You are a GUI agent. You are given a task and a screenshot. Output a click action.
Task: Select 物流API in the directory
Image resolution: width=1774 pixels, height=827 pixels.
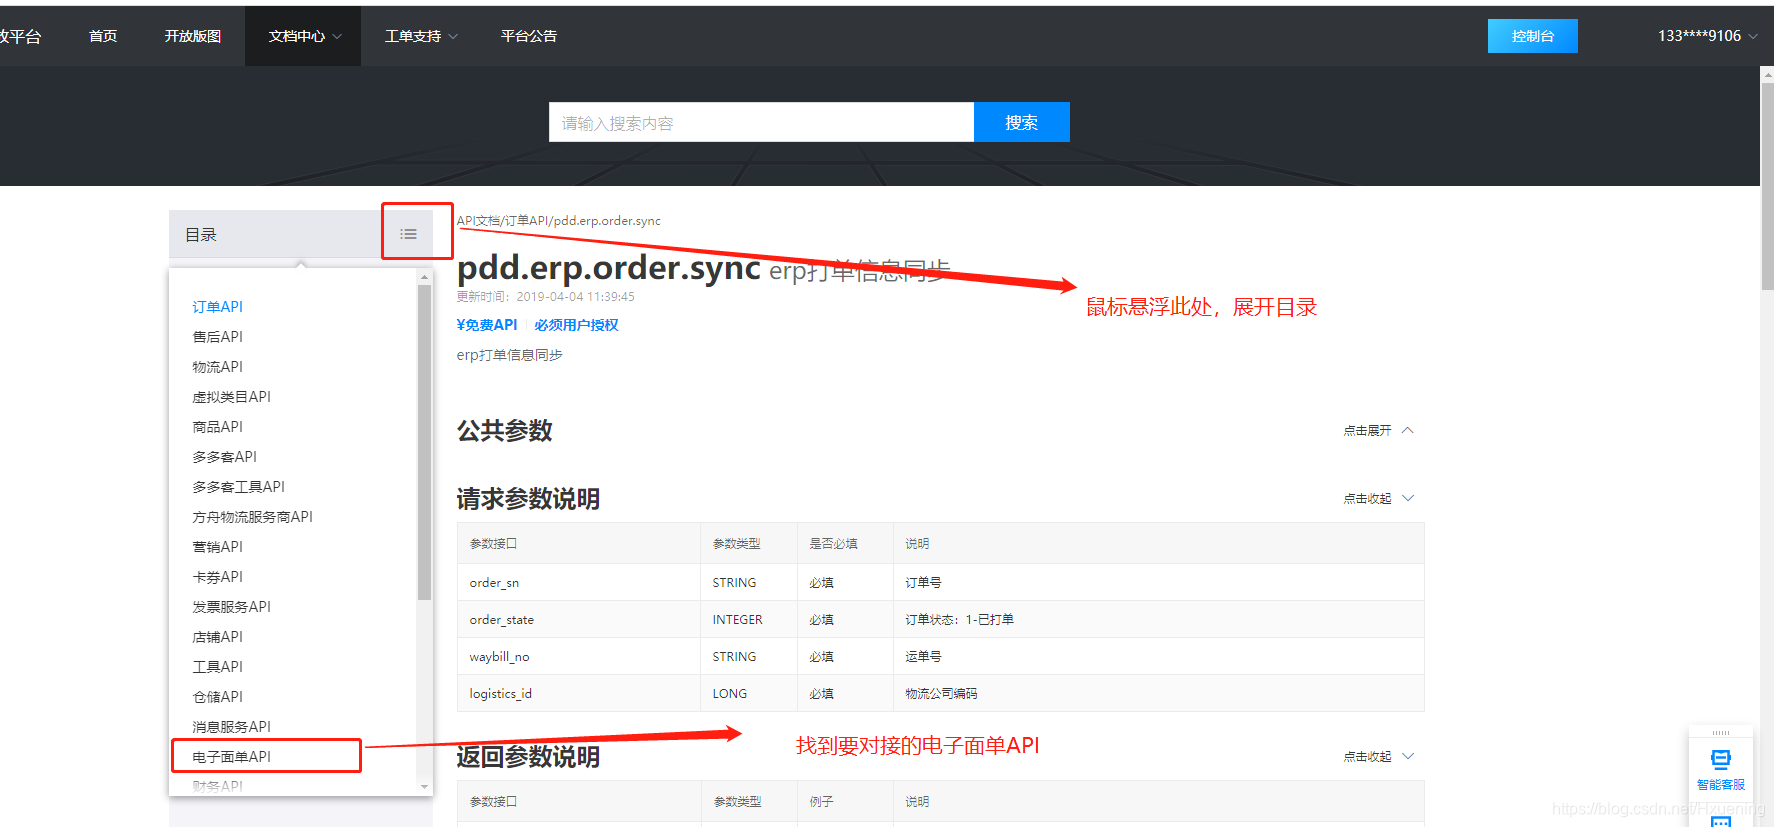click(217, 367)
